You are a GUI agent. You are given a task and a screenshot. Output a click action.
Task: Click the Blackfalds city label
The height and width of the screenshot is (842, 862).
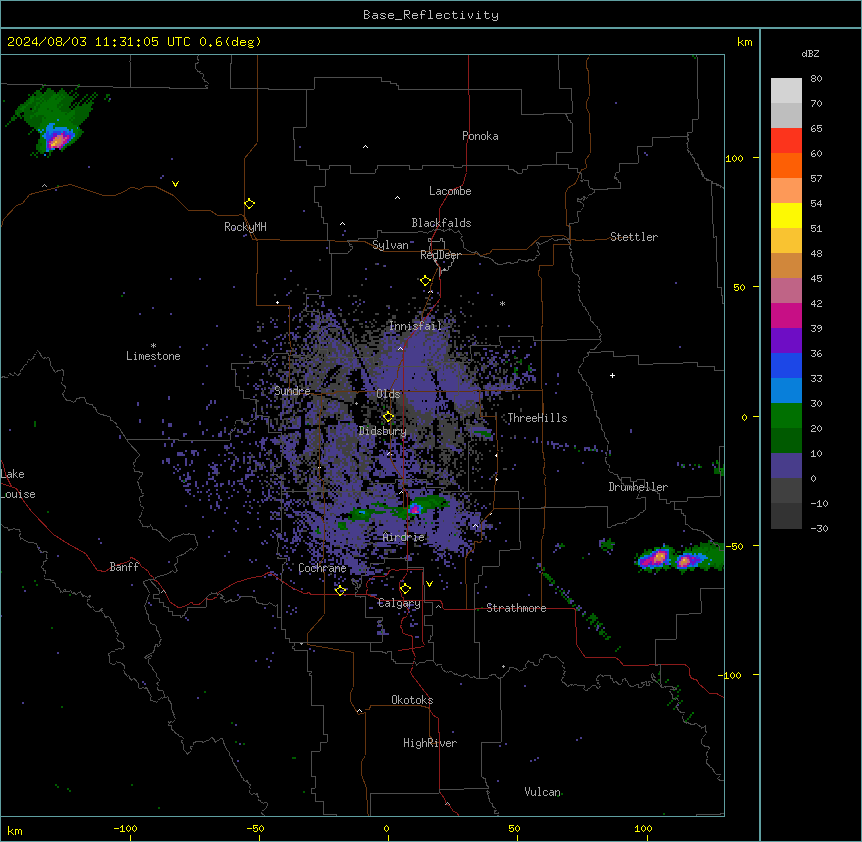click(x=441, y=223)
